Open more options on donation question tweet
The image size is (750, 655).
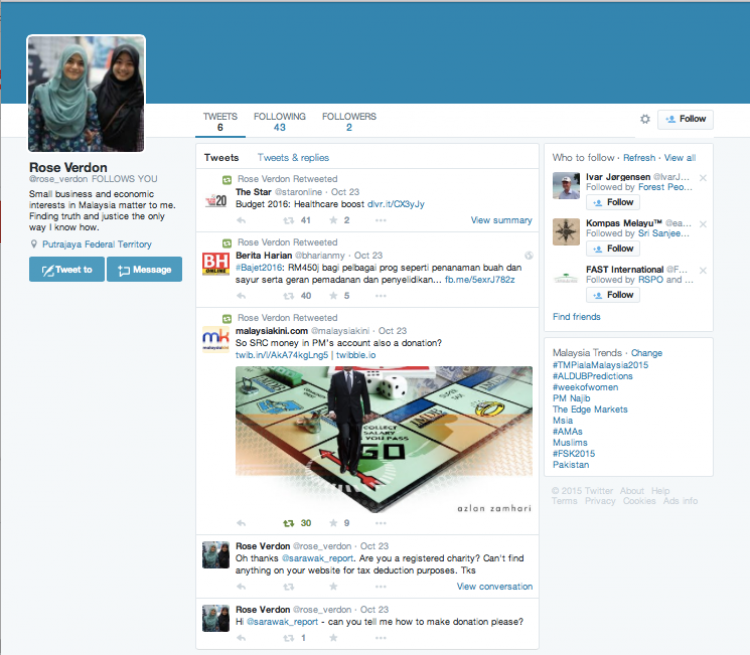pos(381,638)
